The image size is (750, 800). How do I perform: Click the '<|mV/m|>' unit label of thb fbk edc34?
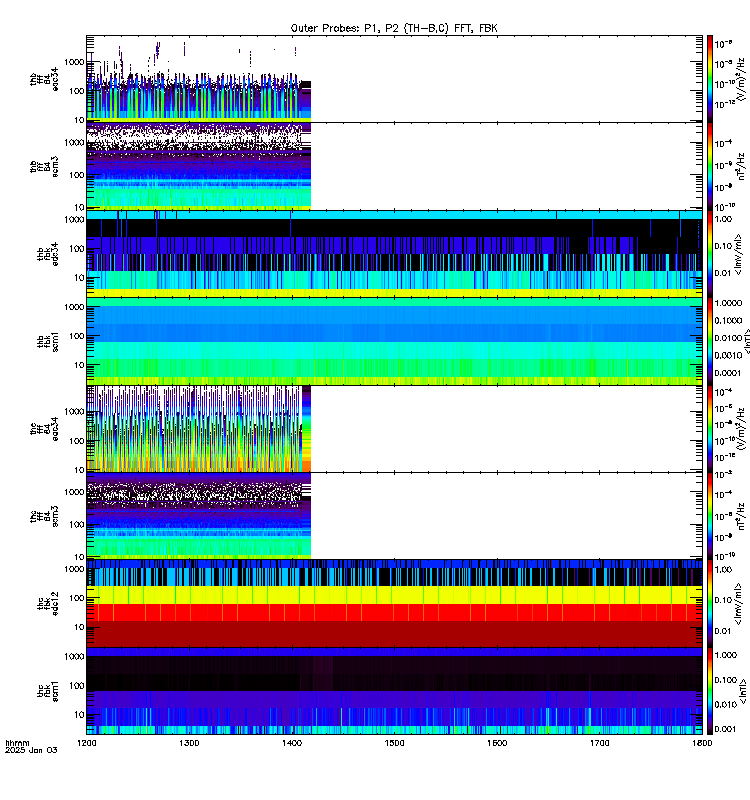739,254
